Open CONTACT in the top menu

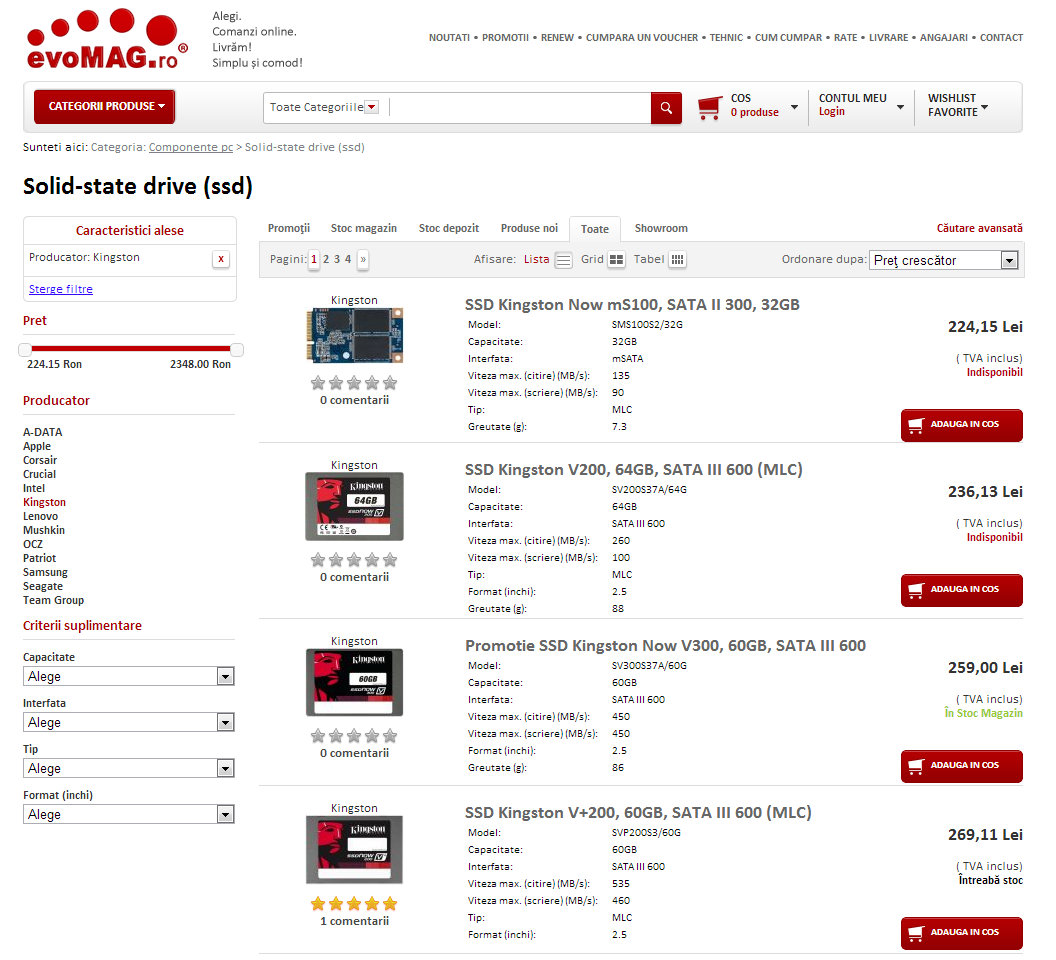tap(1001, 38)
